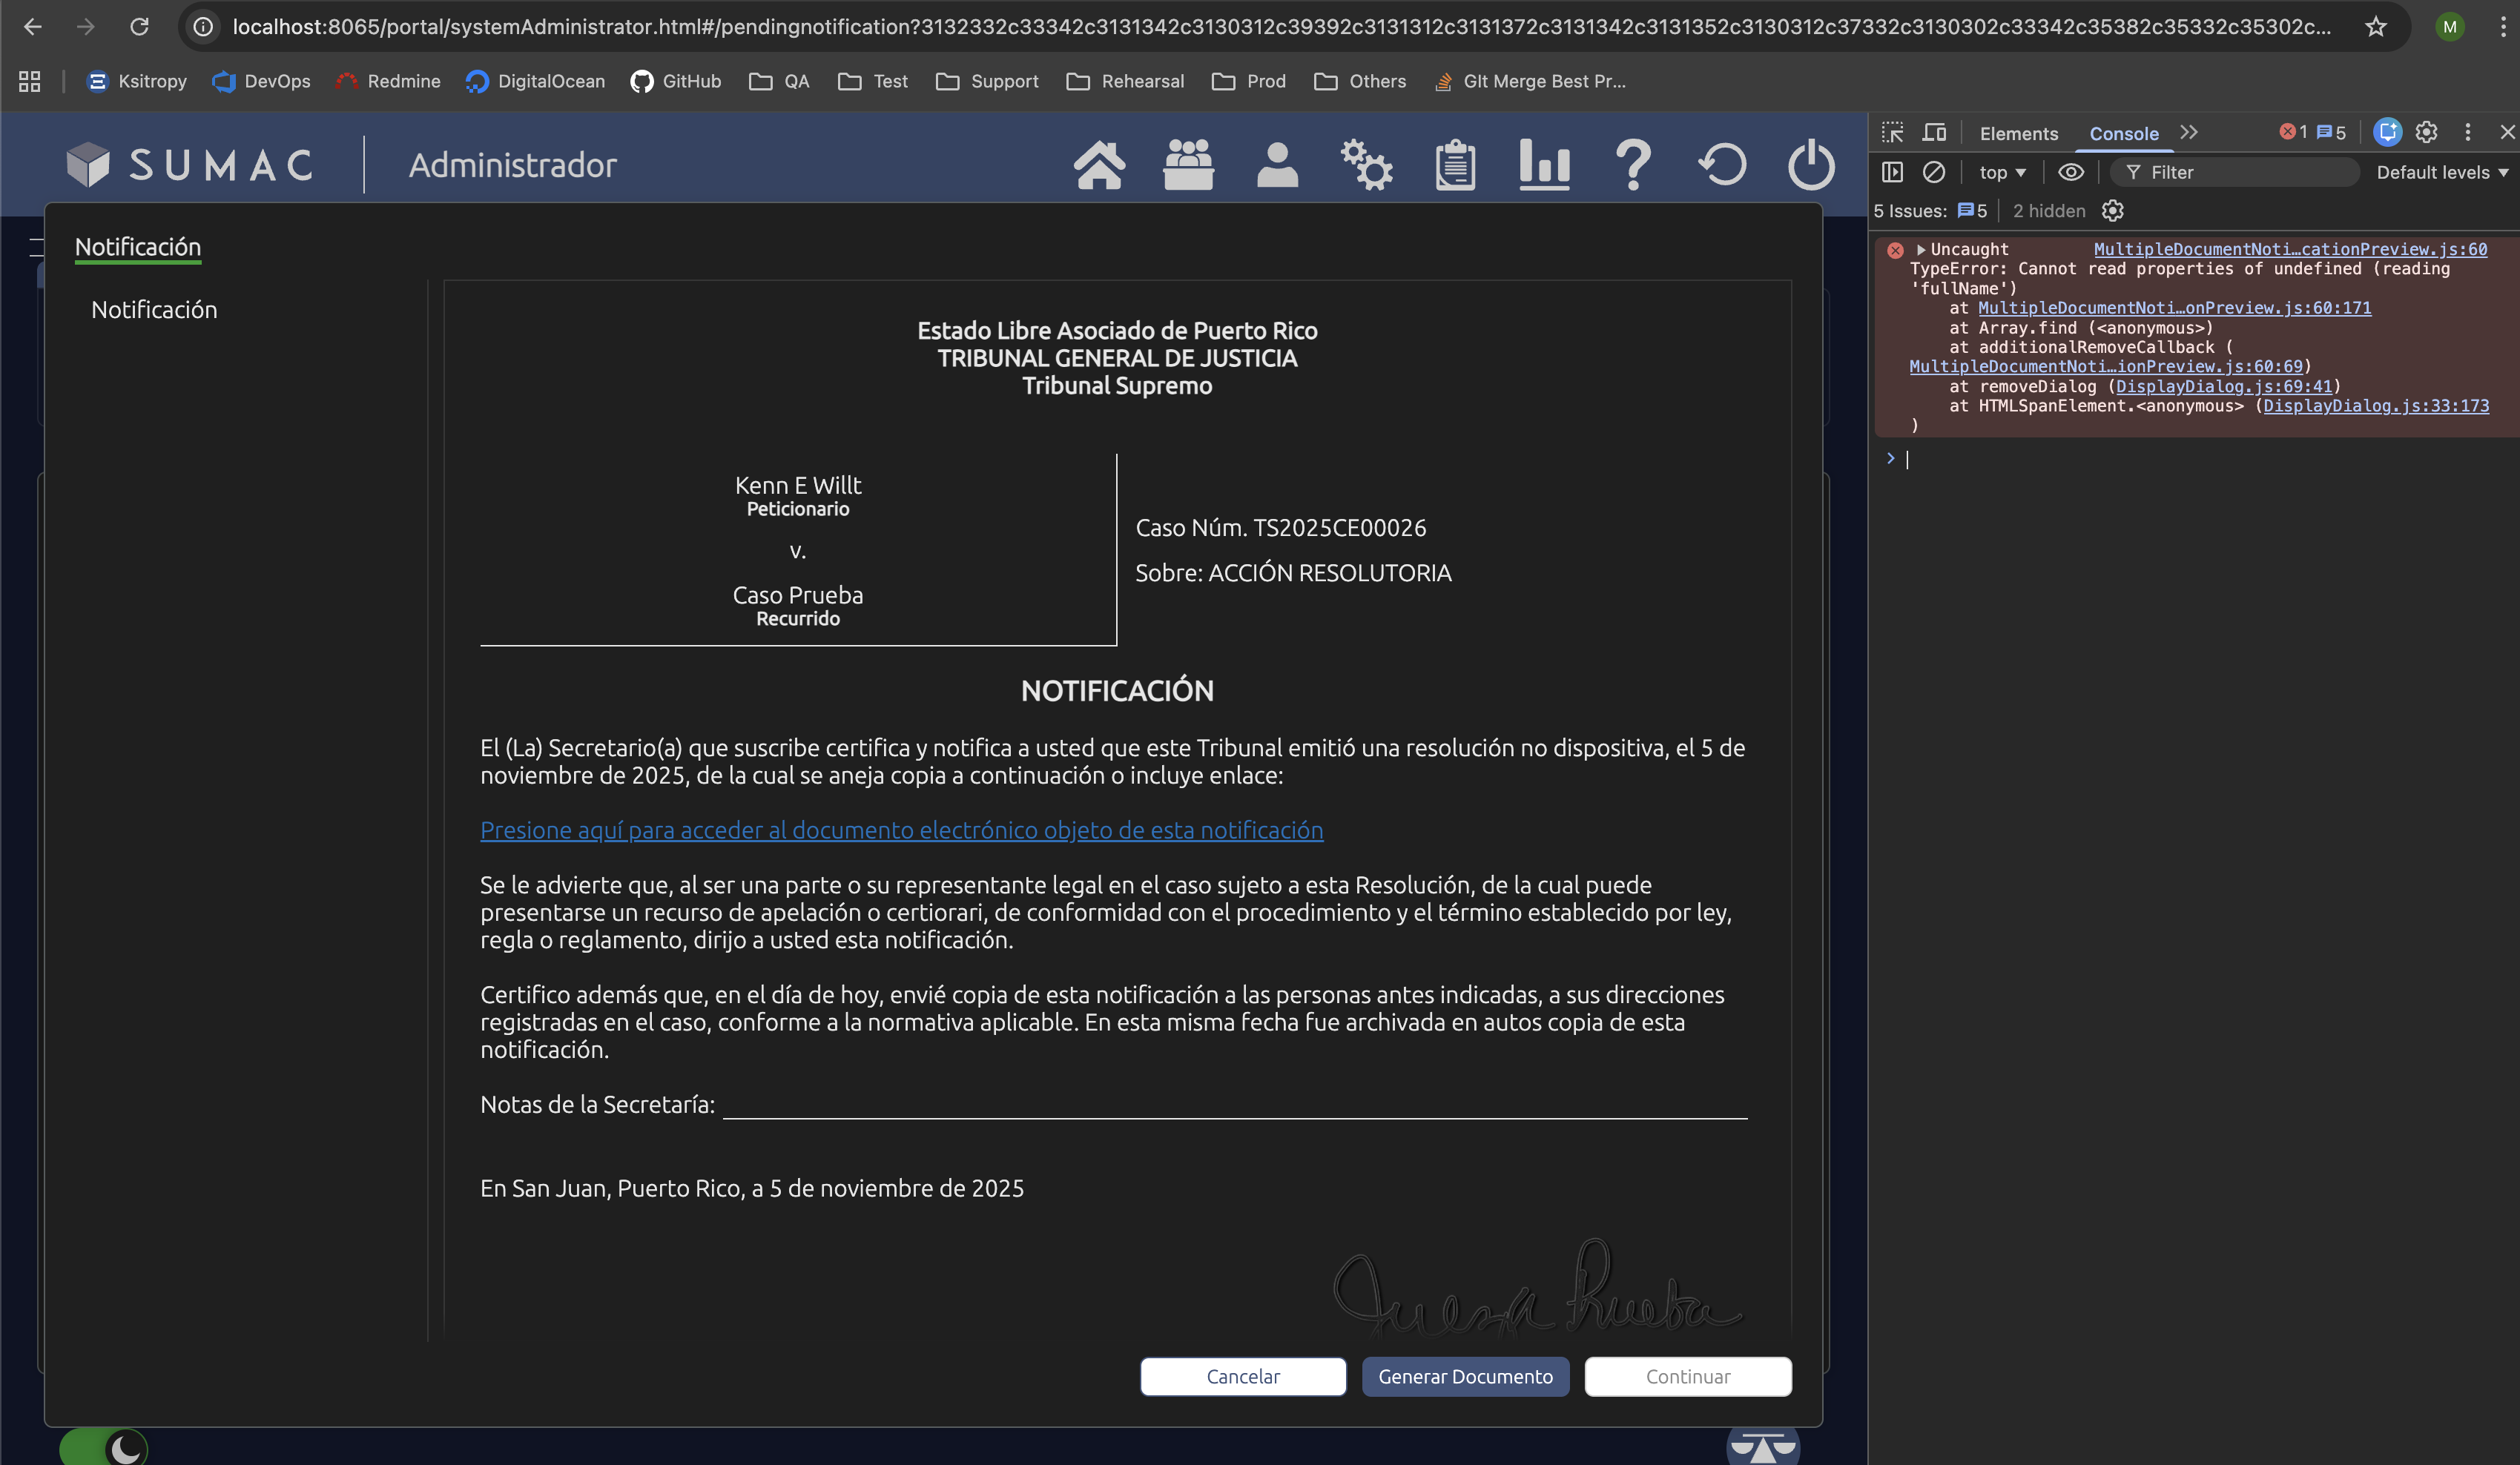Click the SUMAC refresh arrow icon
The width and height of the screenshot is (2520, 1465).
point(1722,165)
